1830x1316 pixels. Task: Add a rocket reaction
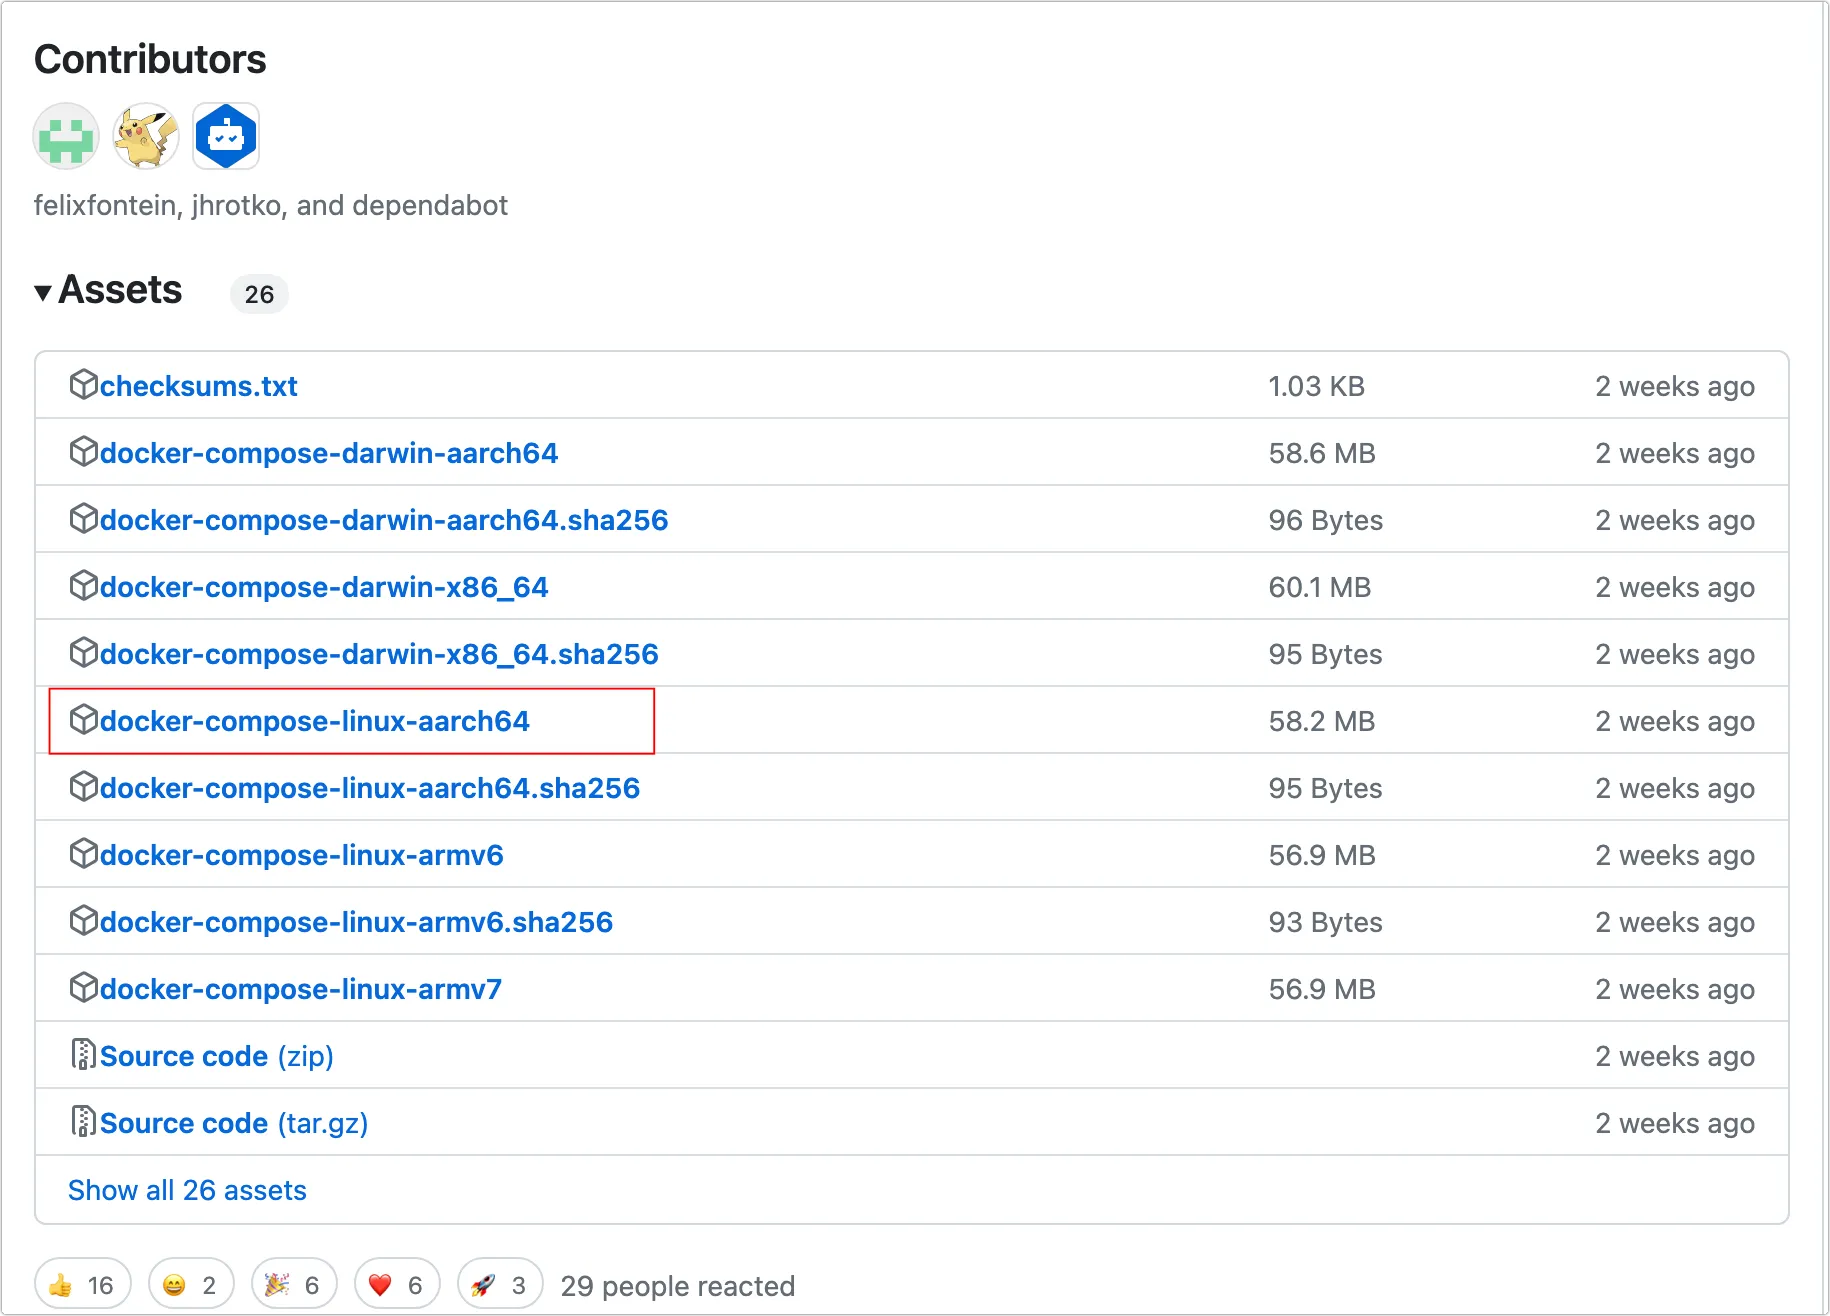(500, 1284)
